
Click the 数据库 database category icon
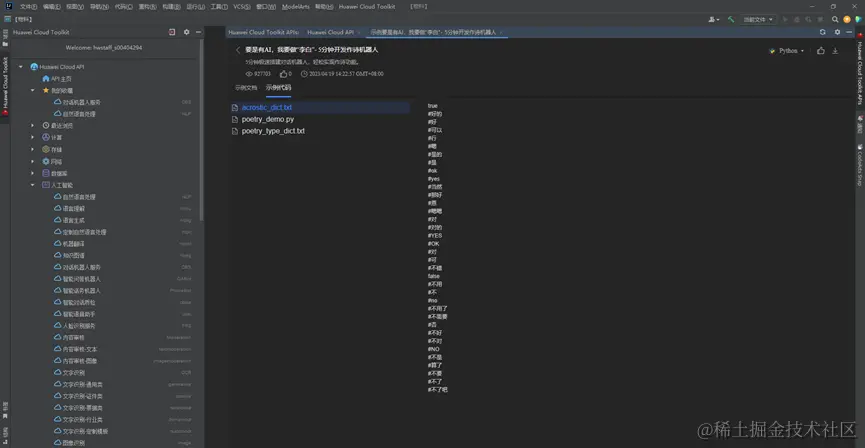click(x=46, y=173)
